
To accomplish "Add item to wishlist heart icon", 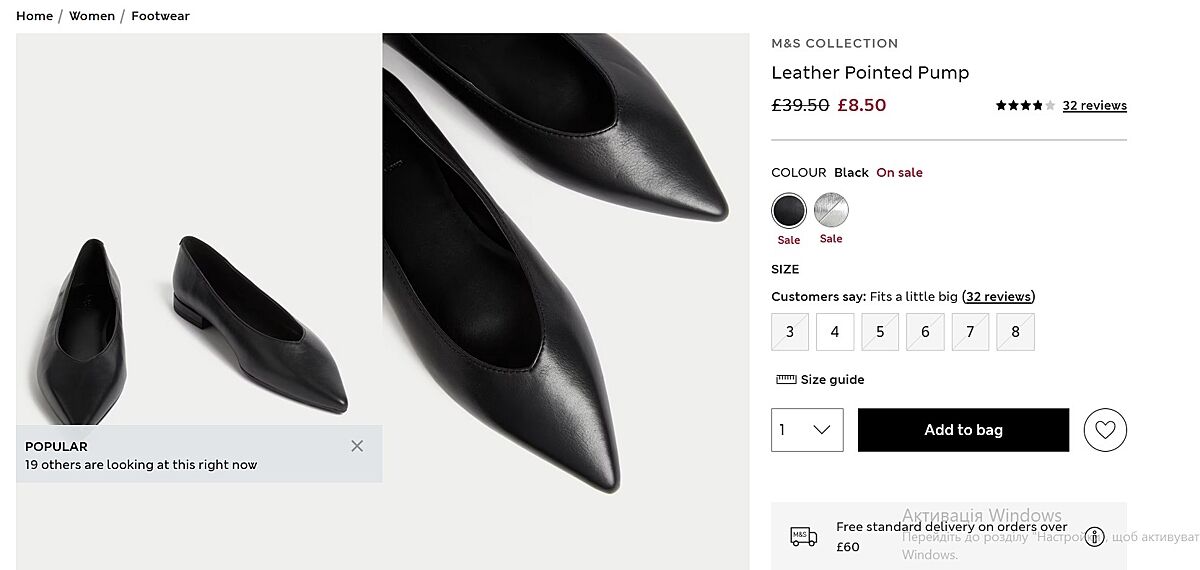I will (x=1105, y=430).
